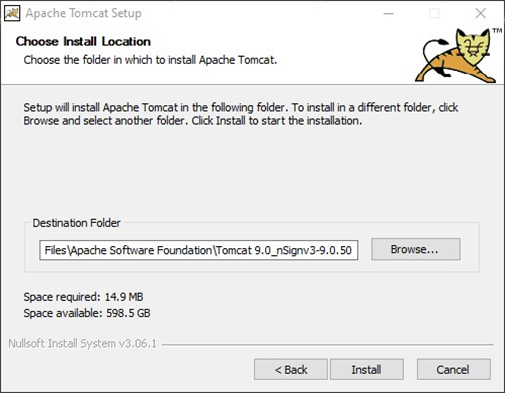Close the Apache Tomcat Setup dialog
Screen dimensions: 505x393
coord(480,14)
